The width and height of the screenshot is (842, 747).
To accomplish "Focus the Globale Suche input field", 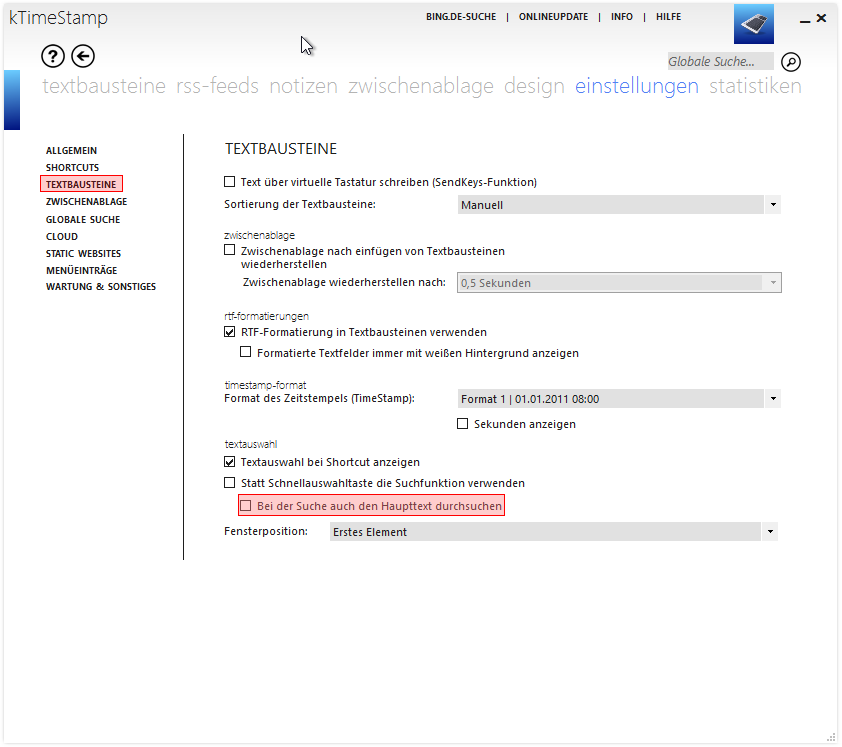I will tap(720, 62).
